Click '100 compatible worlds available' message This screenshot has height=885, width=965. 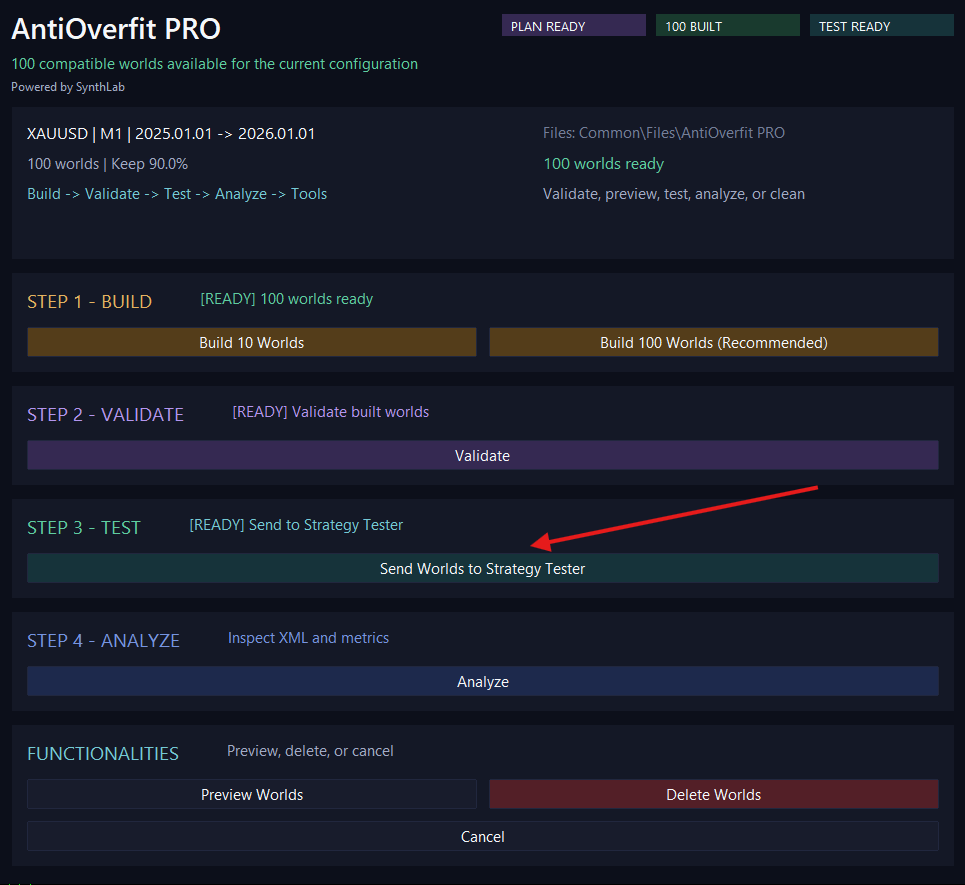(214, 64)
